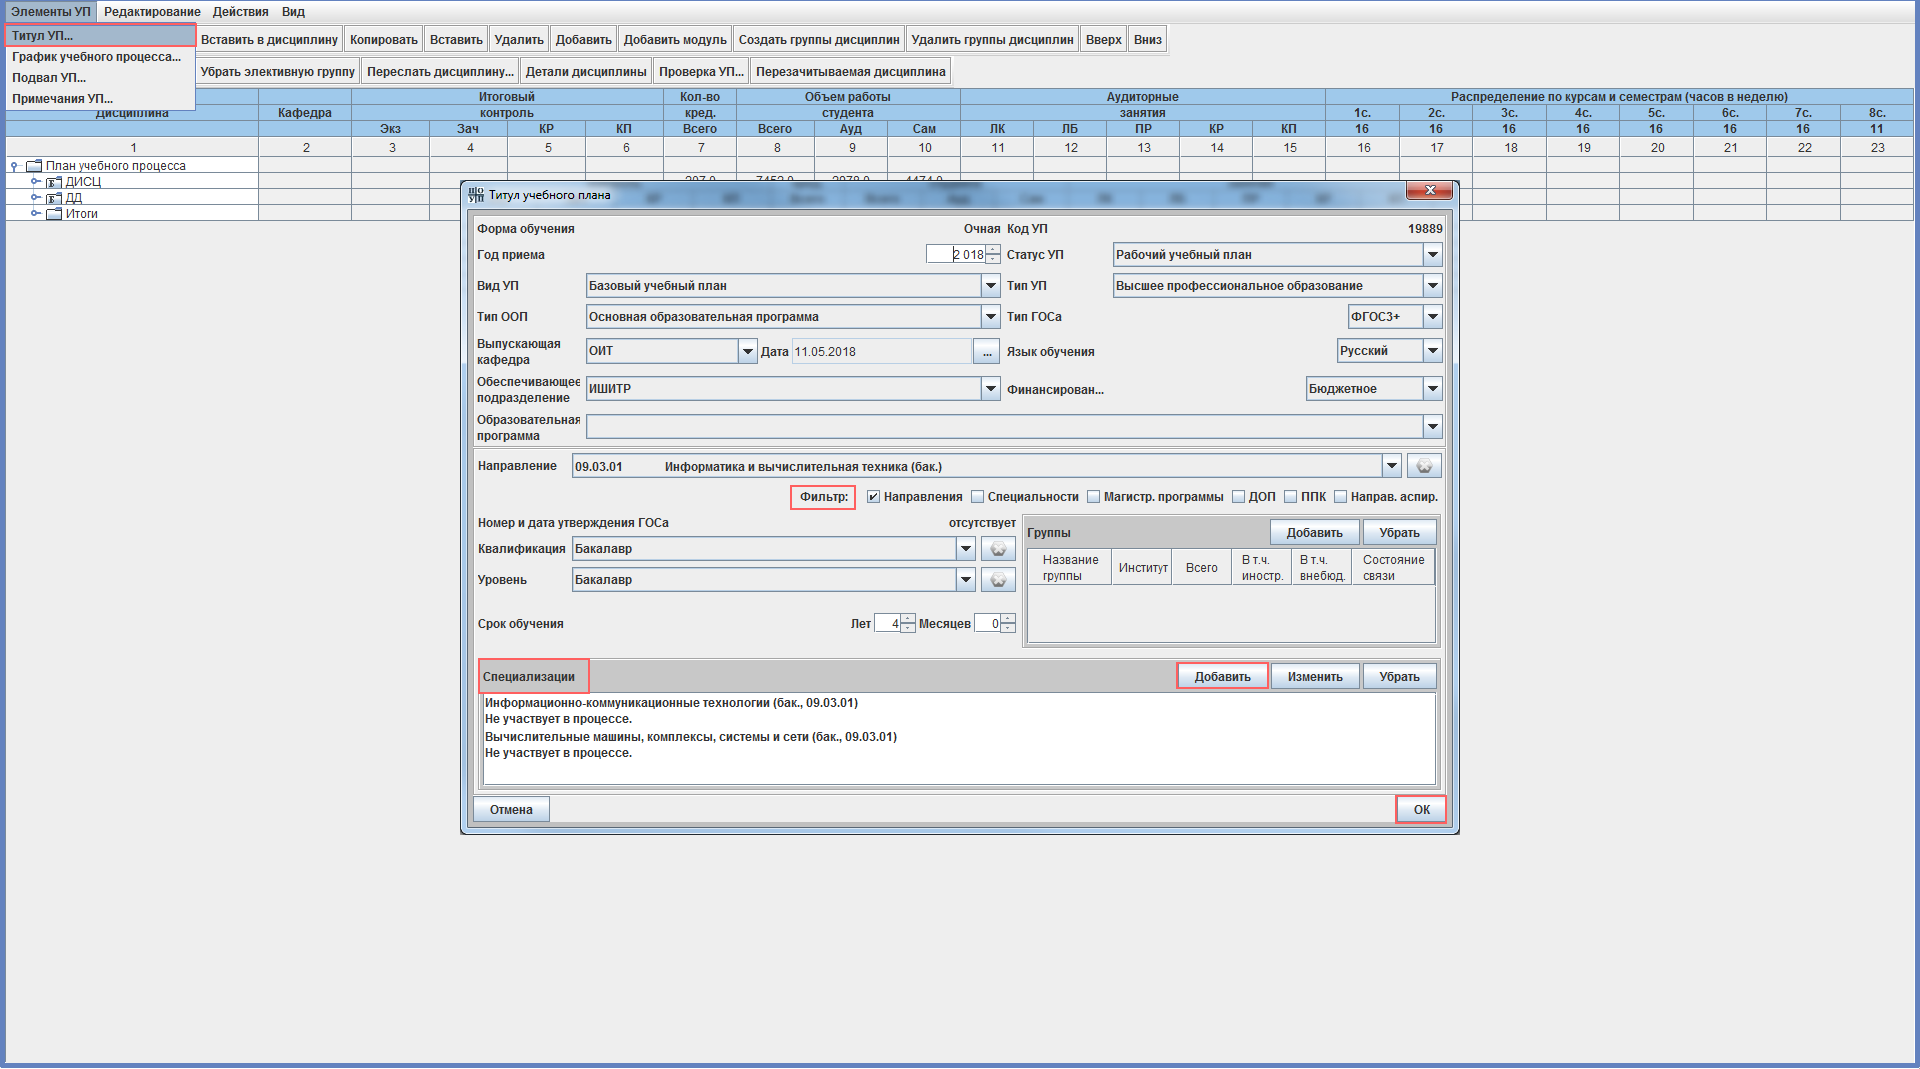Click the План учебного процесса folder icon
Viewport: 1920px width, 1069px height.
point(34,166)
